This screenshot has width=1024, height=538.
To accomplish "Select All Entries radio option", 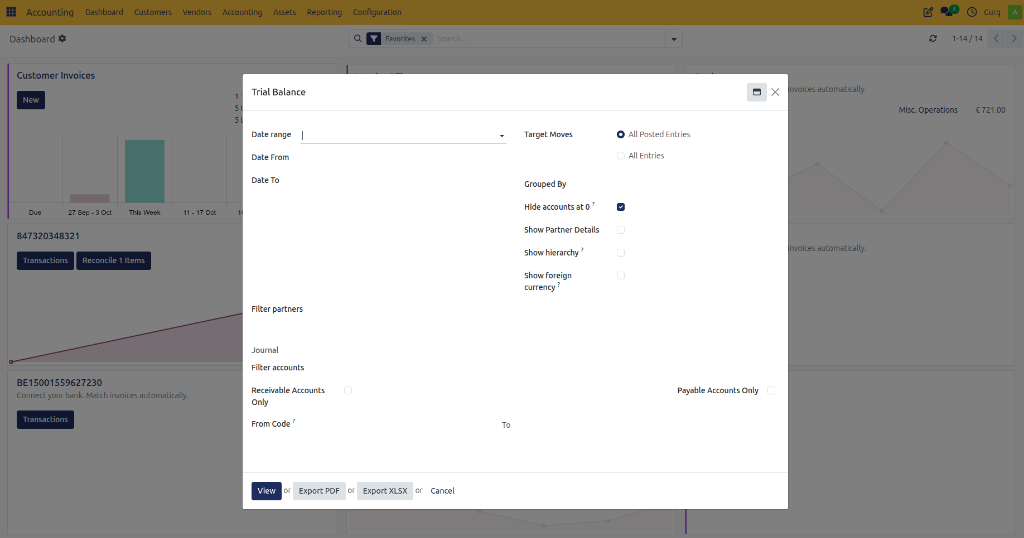I will 620,155.
